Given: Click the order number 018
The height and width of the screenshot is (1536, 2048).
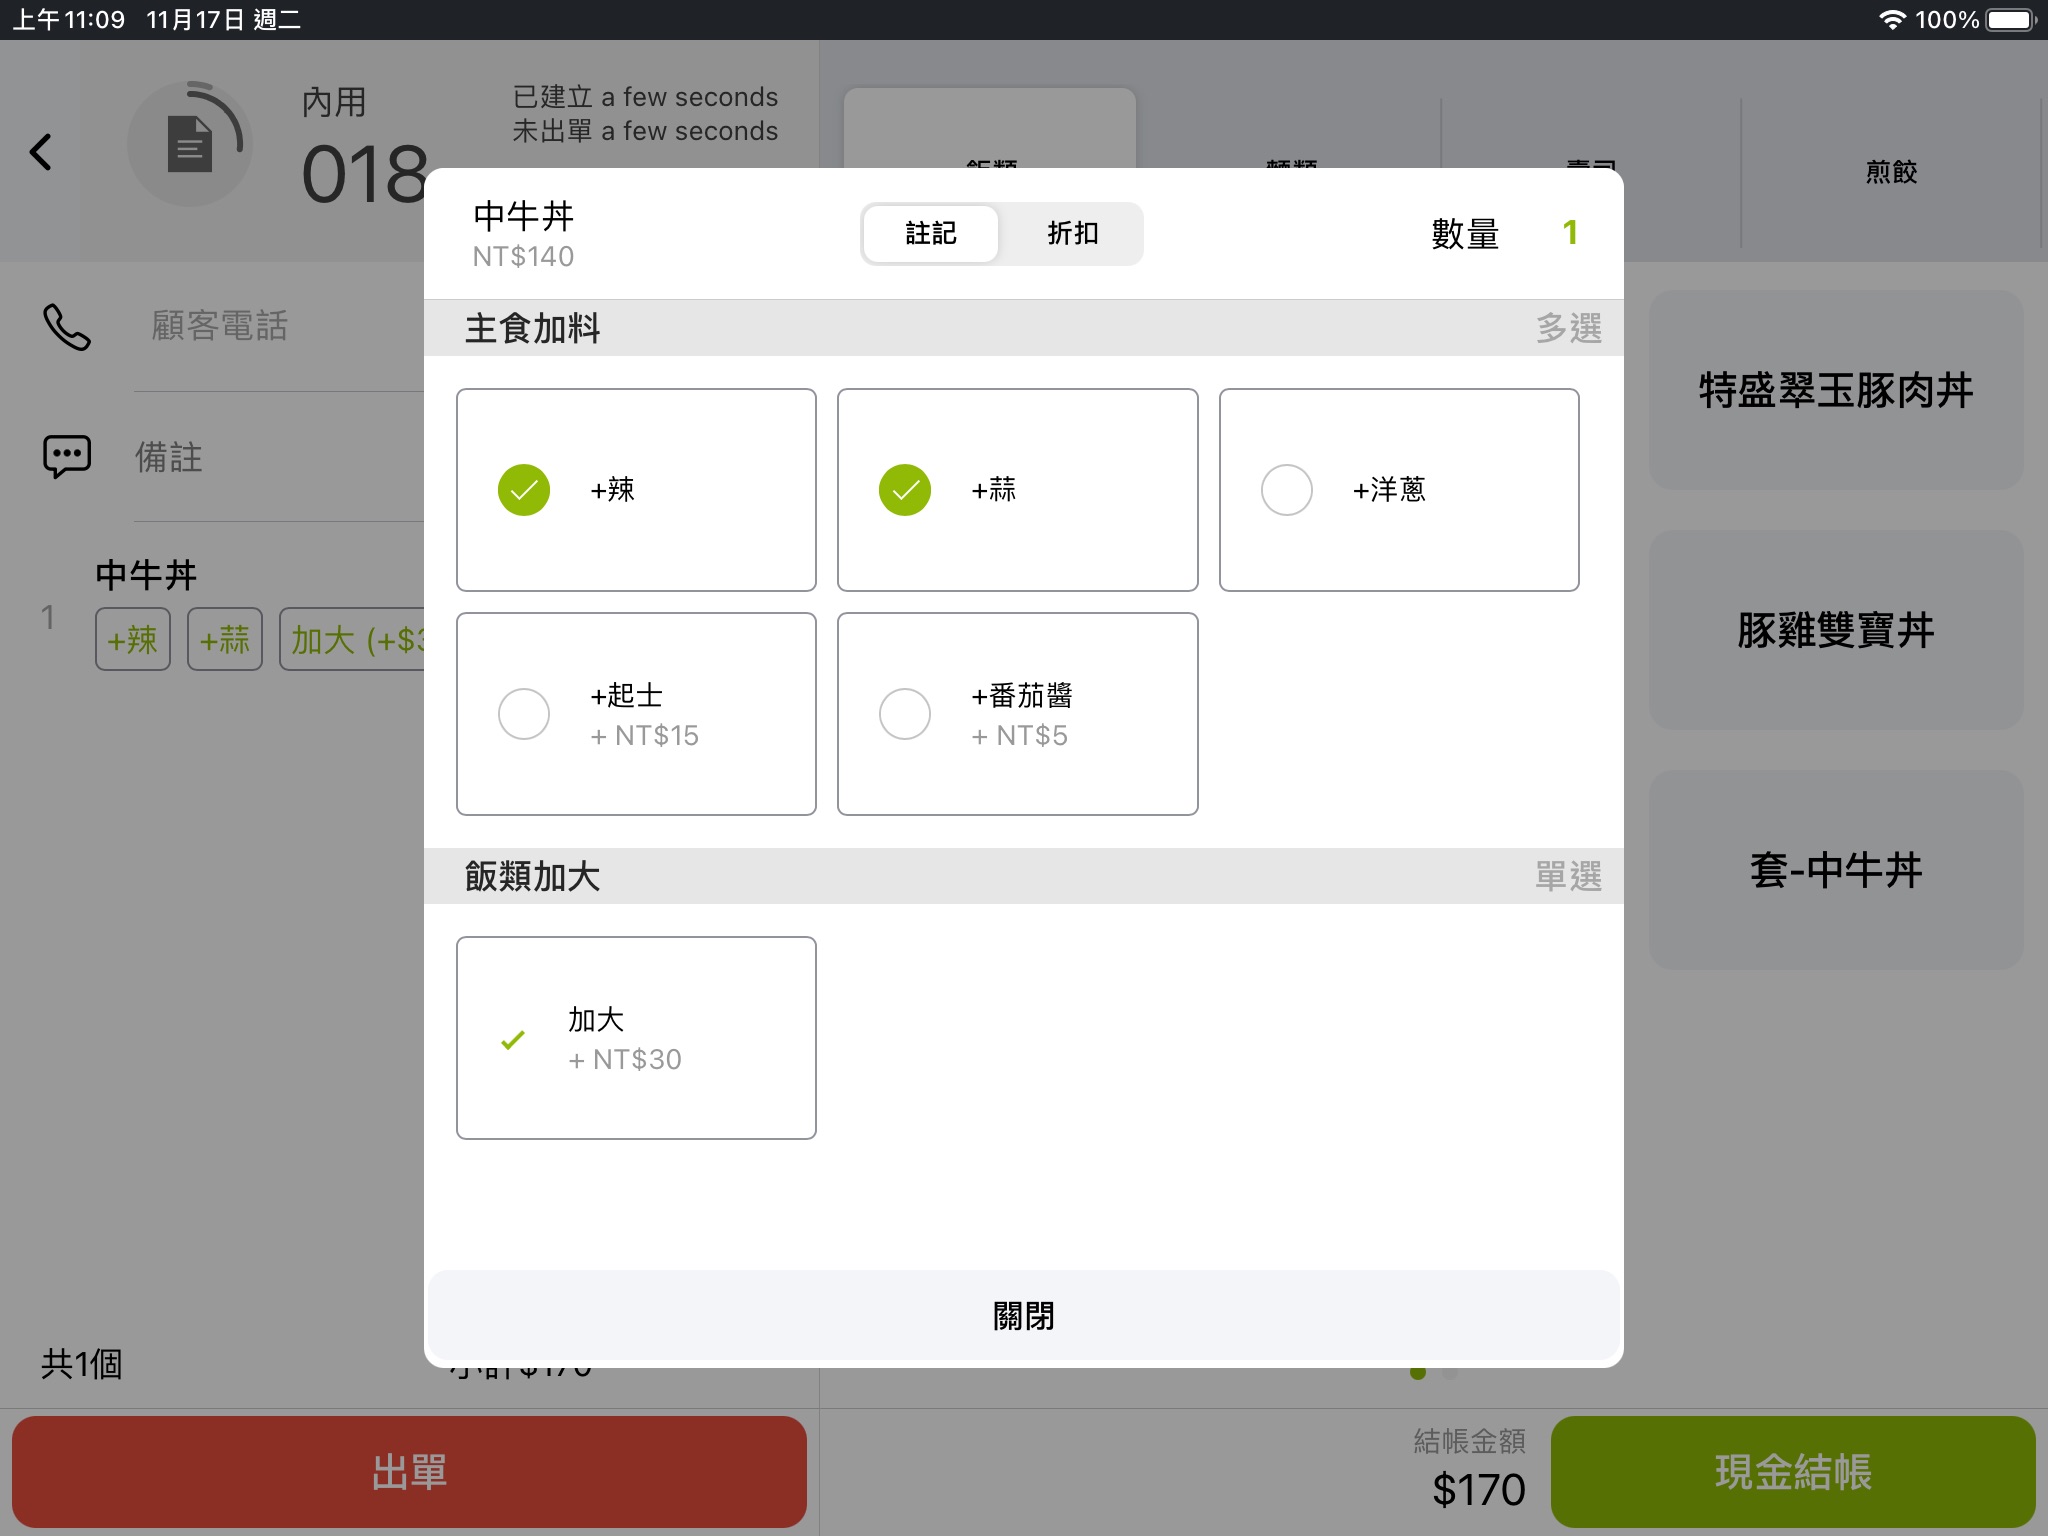Looking at the screenshot, I should click(365, 174).
